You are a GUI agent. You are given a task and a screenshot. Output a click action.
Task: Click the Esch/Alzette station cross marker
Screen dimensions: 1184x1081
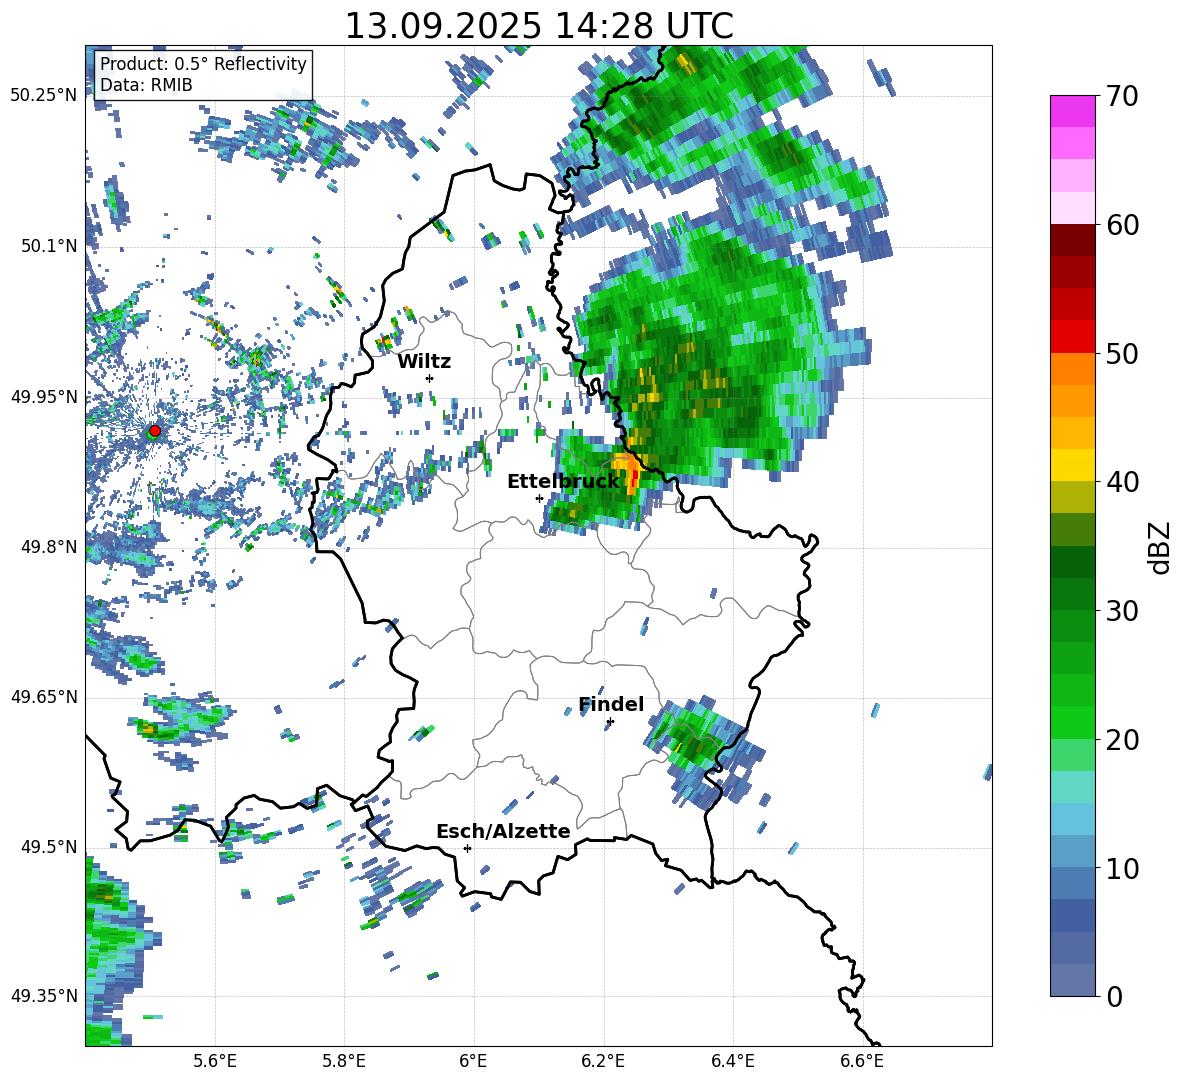point(467,848)
